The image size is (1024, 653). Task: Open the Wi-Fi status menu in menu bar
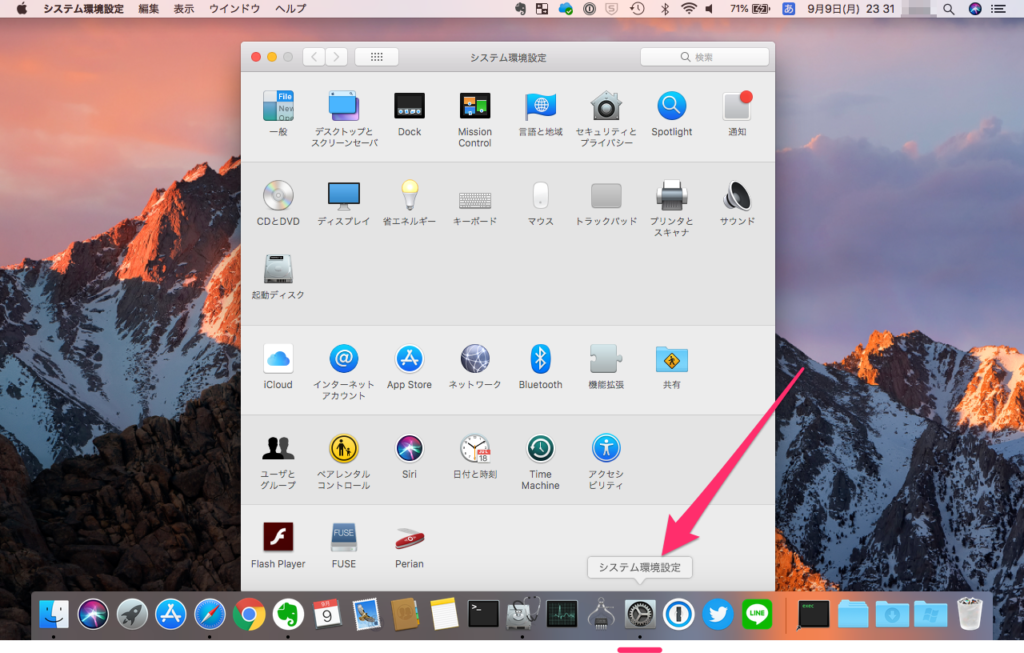[x=688, y=8]
